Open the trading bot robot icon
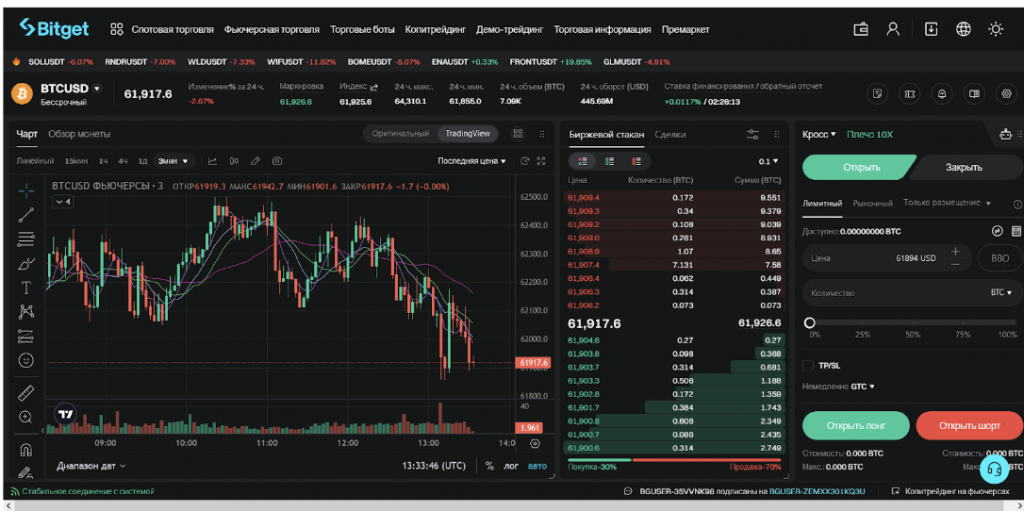This screenshot has width=1024, height=511. (1006, 135)
